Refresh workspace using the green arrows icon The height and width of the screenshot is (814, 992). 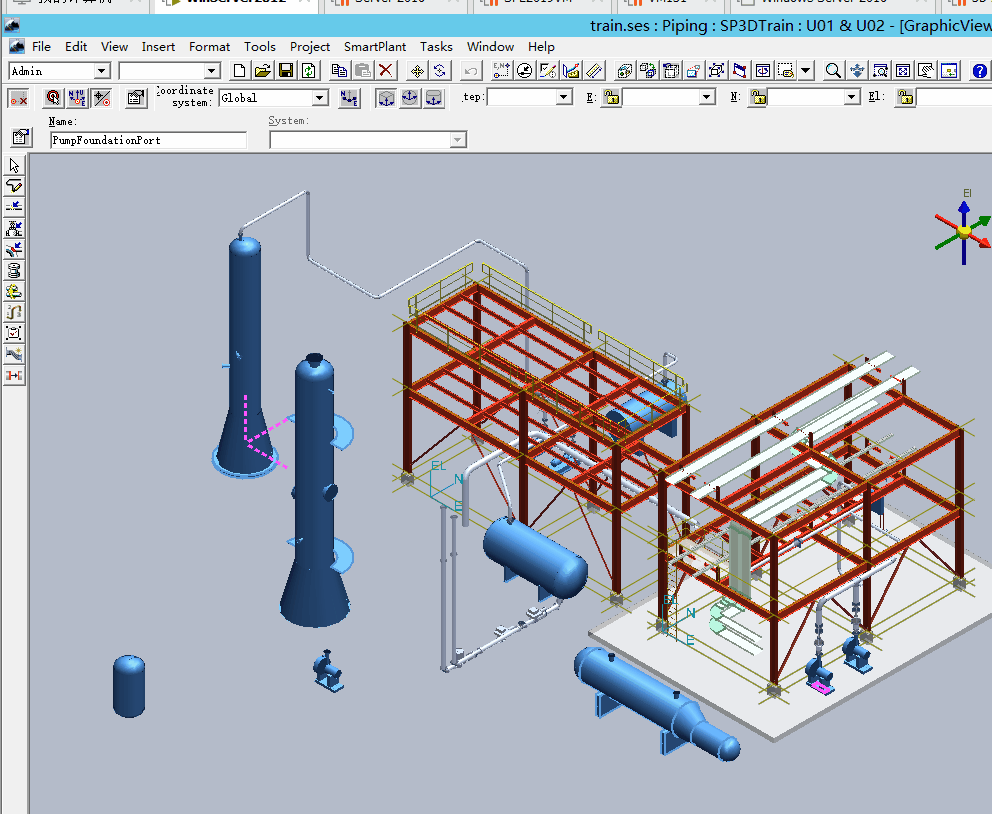click(x=309, y=71)
